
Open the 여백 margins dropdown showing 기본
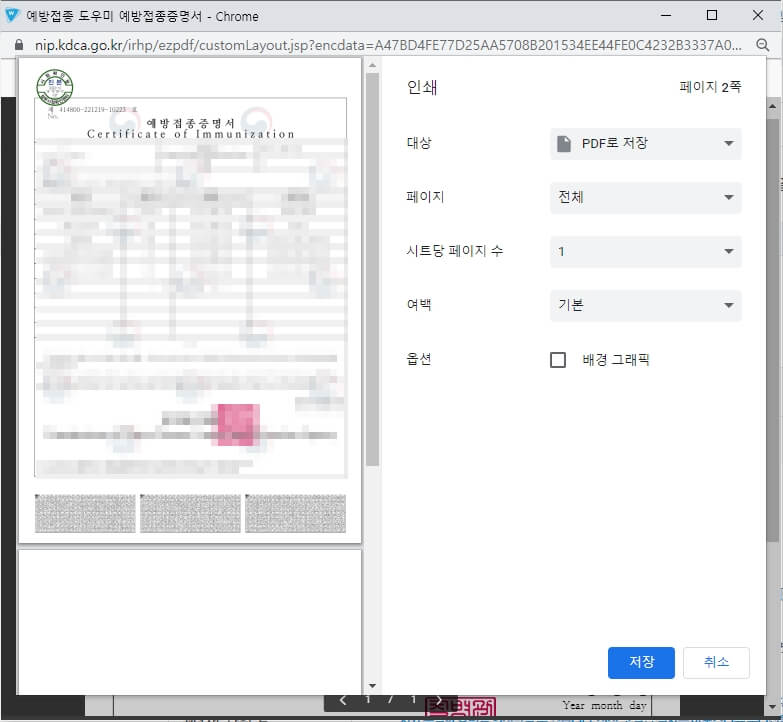click(645, 305)
